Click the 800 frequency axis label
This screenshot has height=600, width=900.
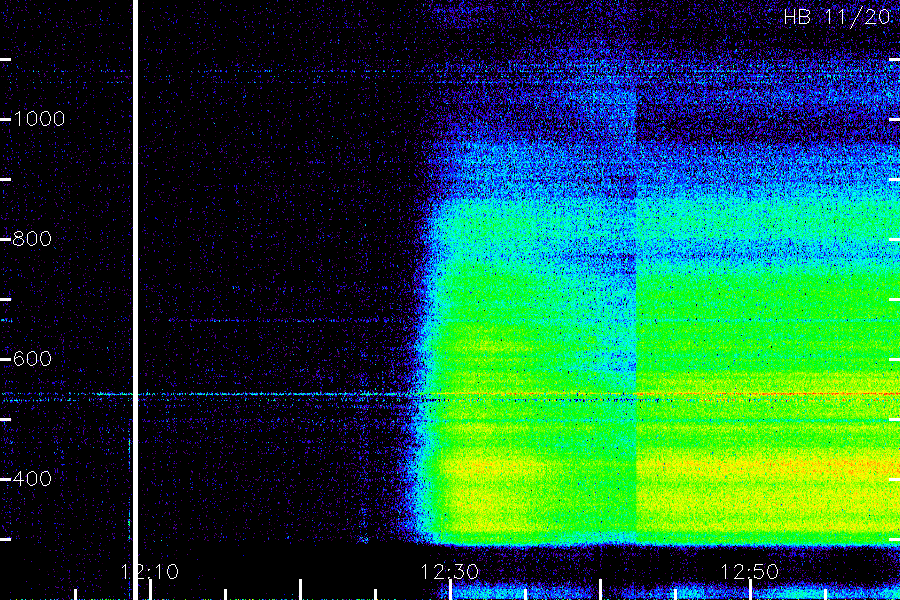click(x=32, y=239)
